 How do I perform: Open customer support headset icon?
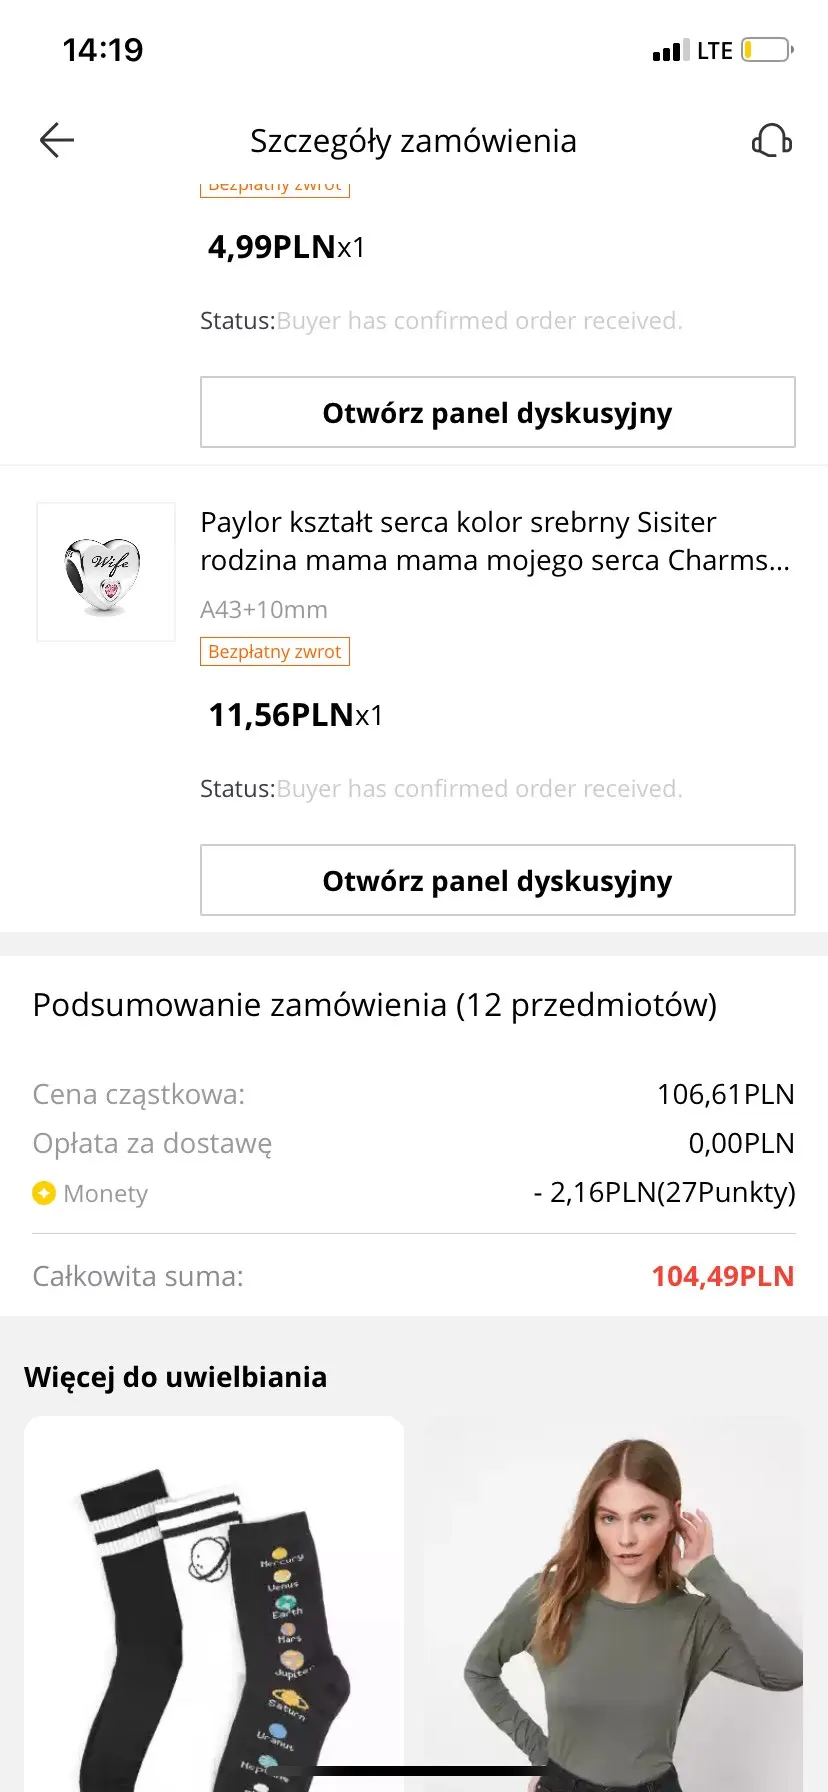click(771, 141)
